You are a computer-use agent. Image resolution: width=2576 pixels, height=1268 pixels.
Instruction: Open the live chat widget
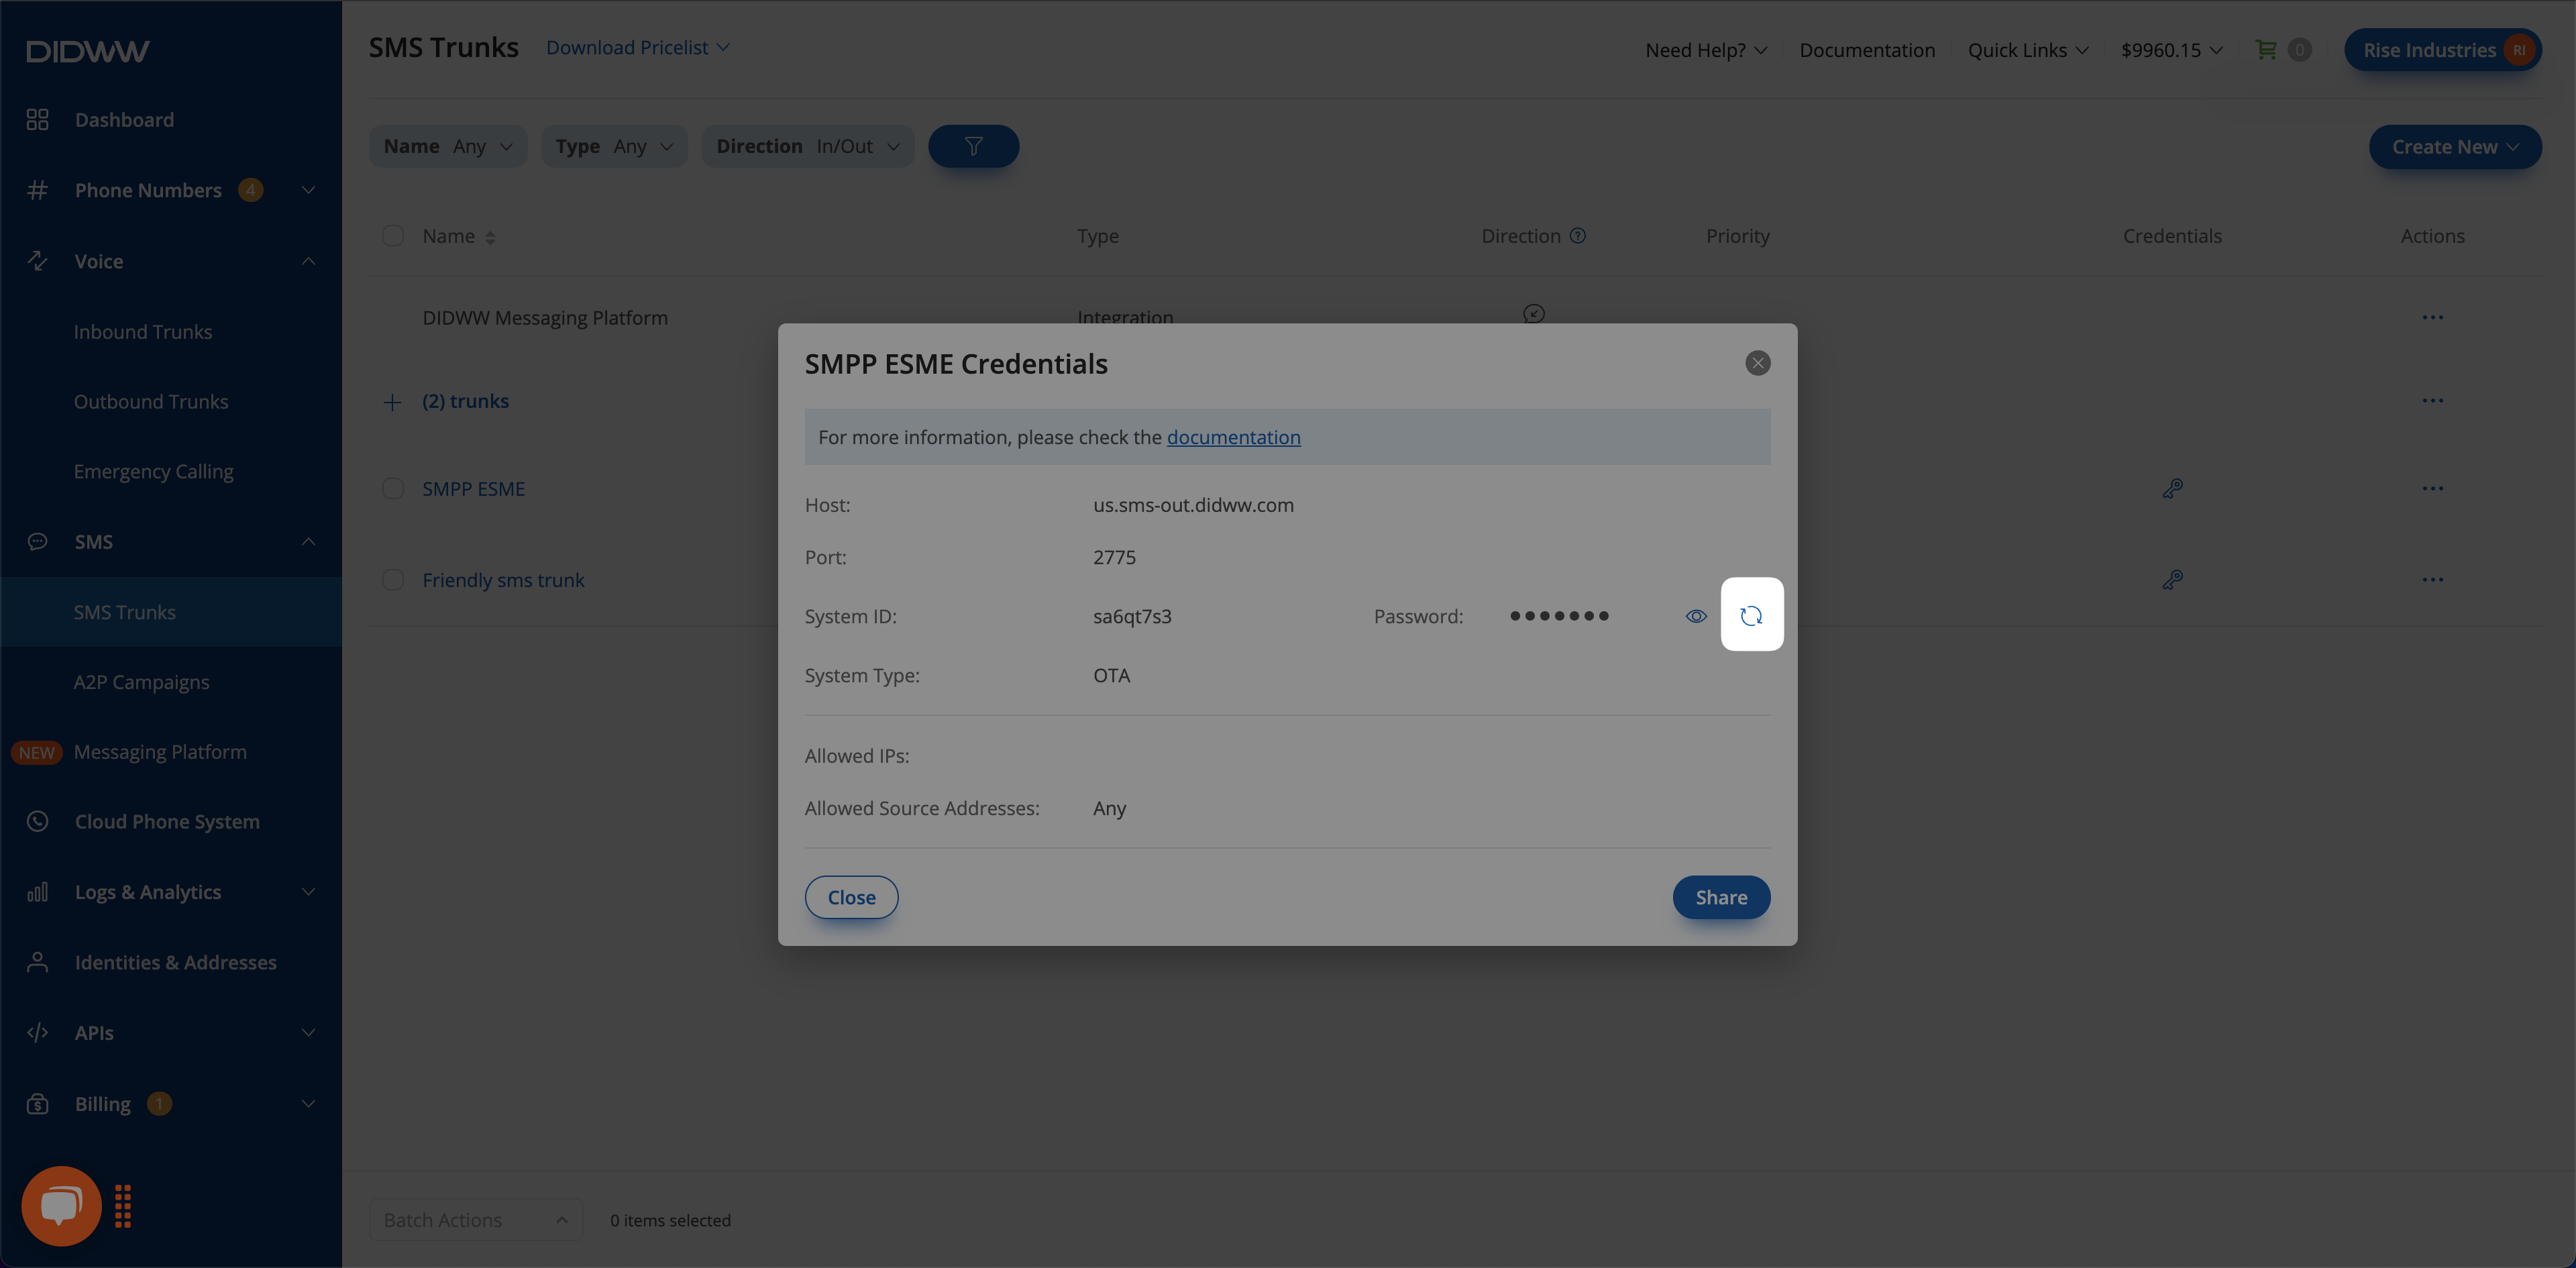(61, 1206)
